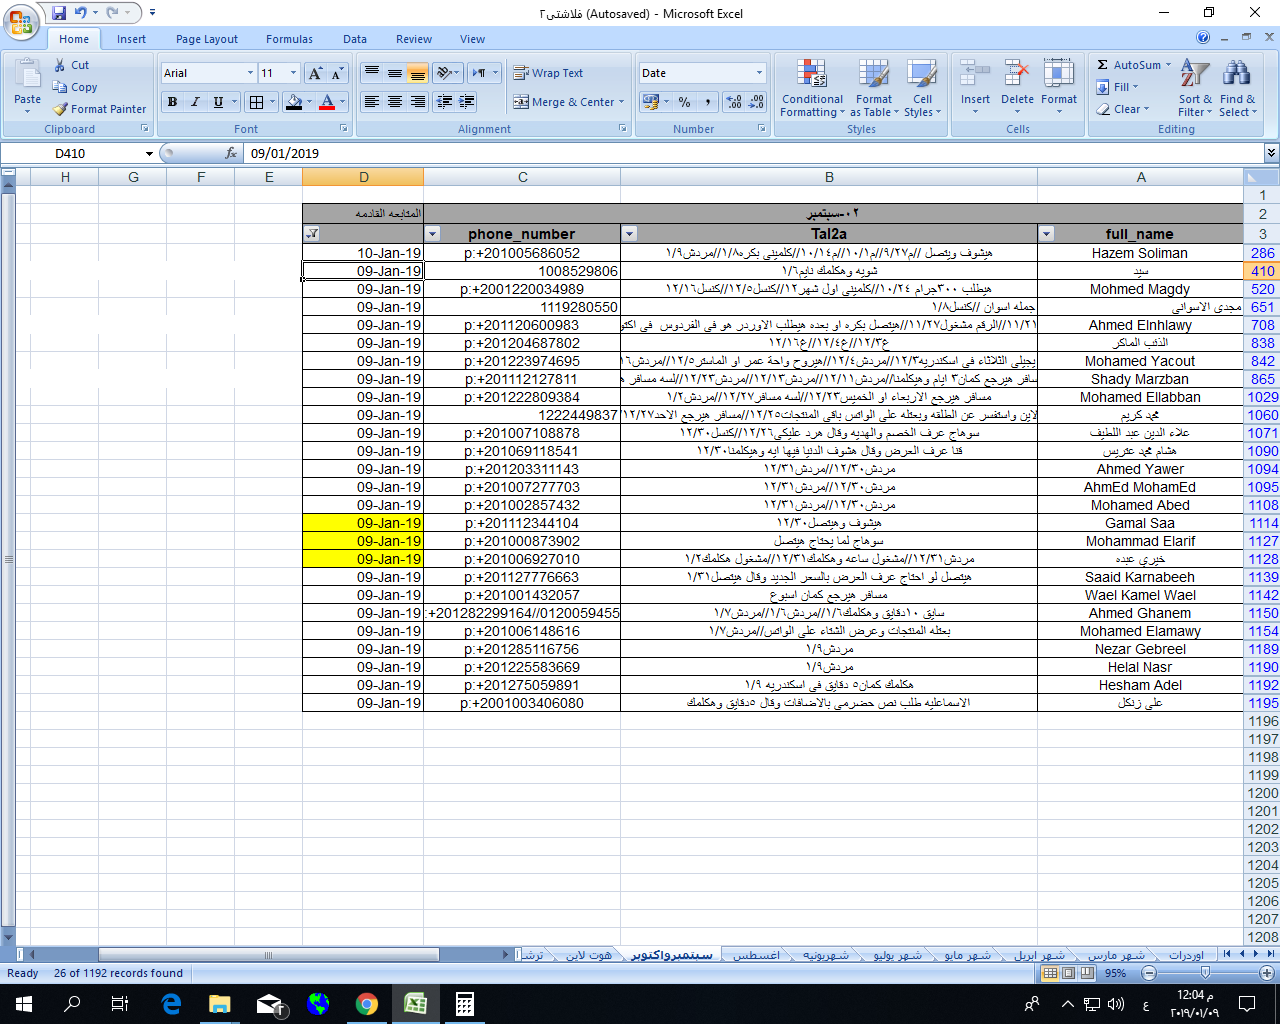
Task: Click the Find & Select icon
Action: (1237, 88)
